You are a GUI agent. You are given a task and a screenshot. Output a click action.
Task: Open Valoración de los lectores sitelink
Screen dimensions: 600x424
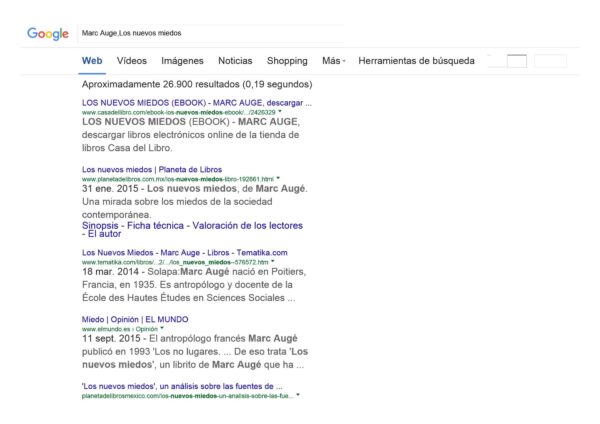tap(248, 225)
